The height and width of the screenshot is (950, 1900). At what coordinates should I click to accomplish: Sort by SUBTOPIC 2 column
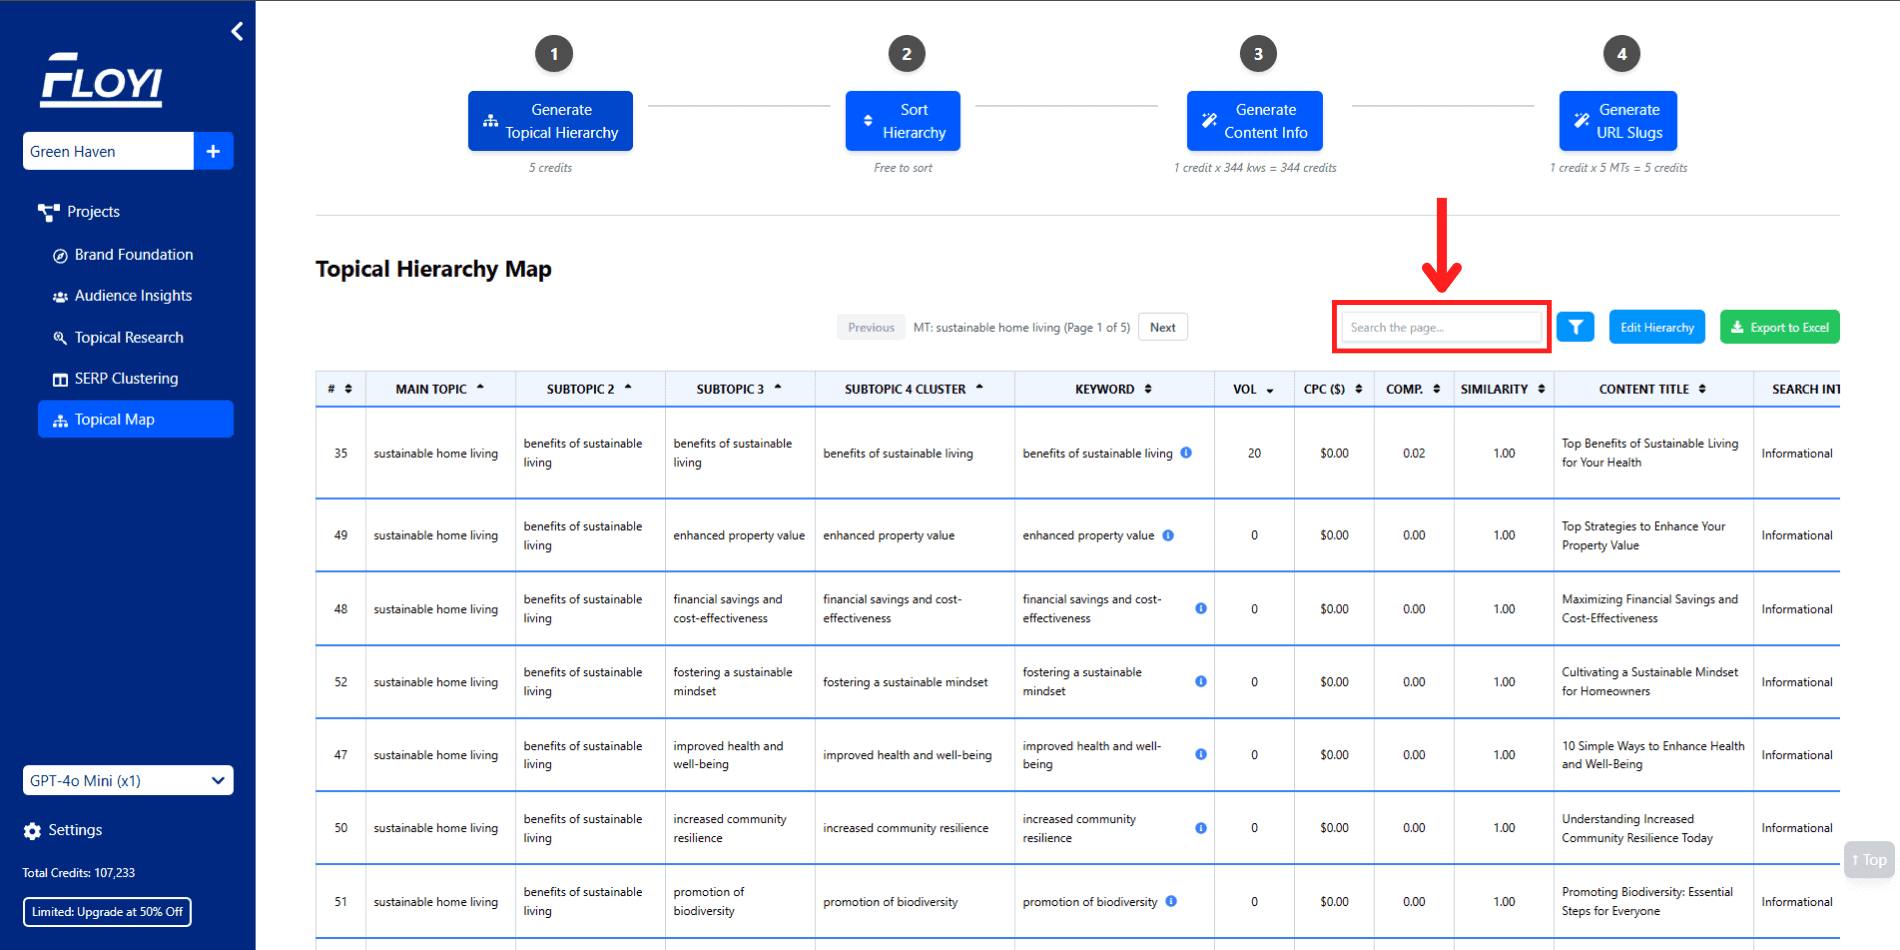click(590, 389)
